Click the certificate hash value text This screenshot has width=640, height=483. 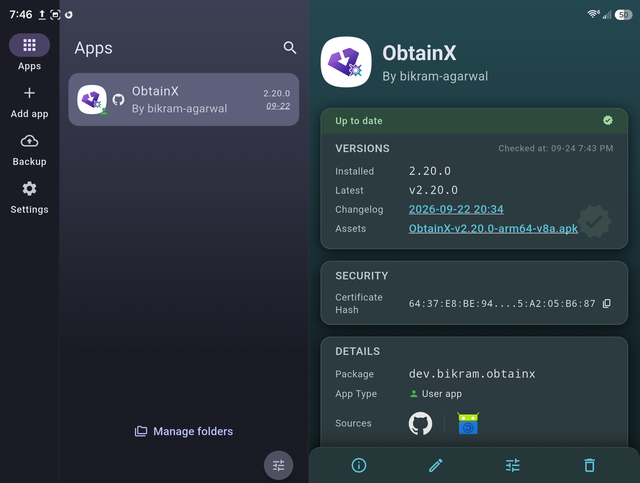click(x=502, y=304)
